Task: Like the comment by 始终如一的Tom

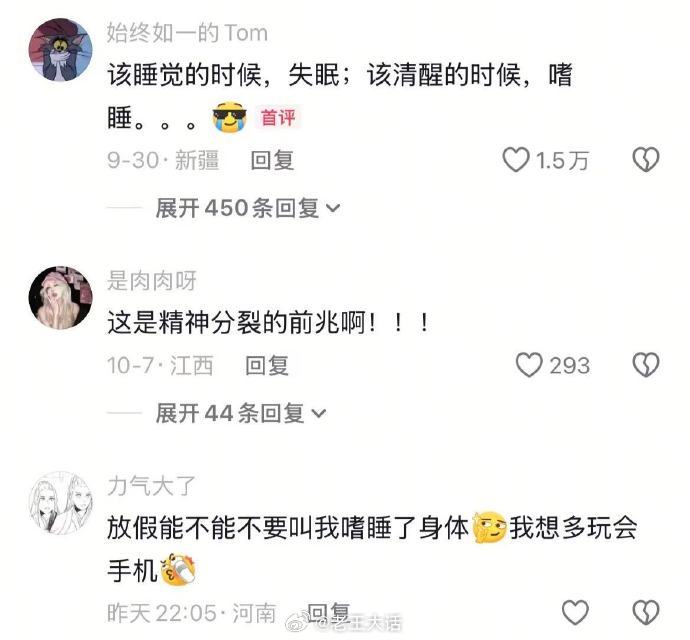Action: [516, 159]
